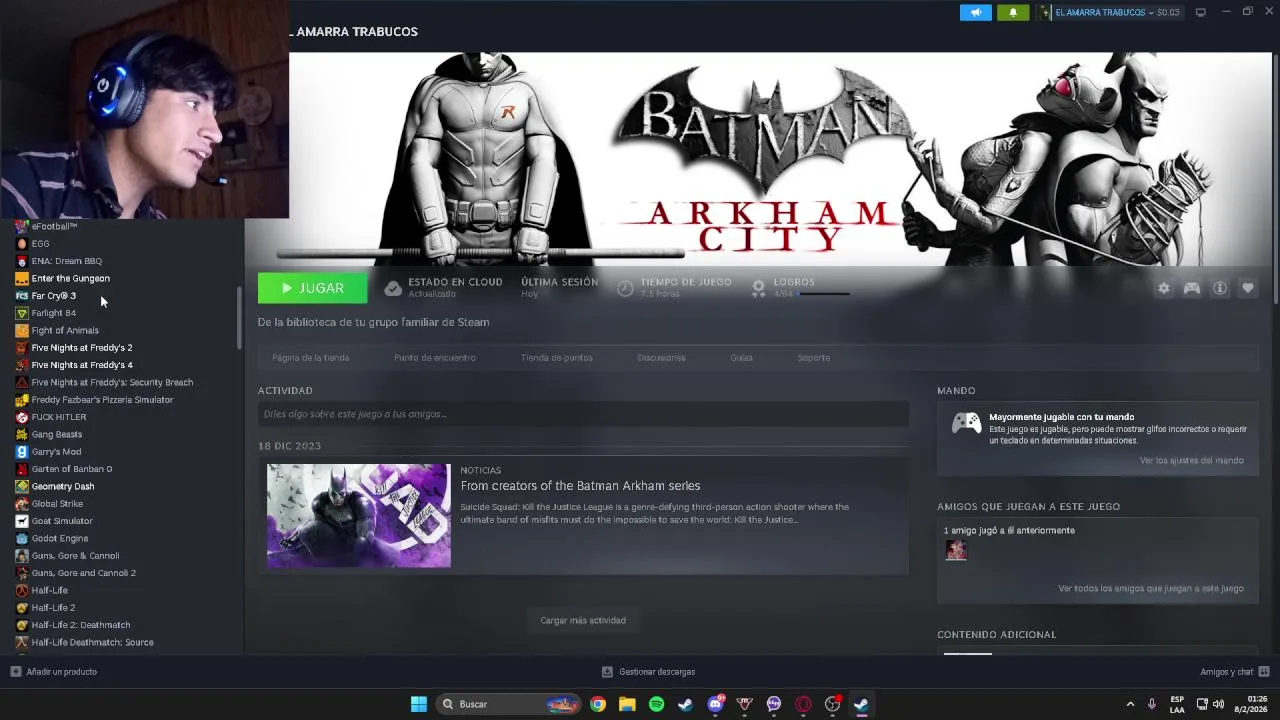Click the Gang Beasts game icon

click(22, 435)
